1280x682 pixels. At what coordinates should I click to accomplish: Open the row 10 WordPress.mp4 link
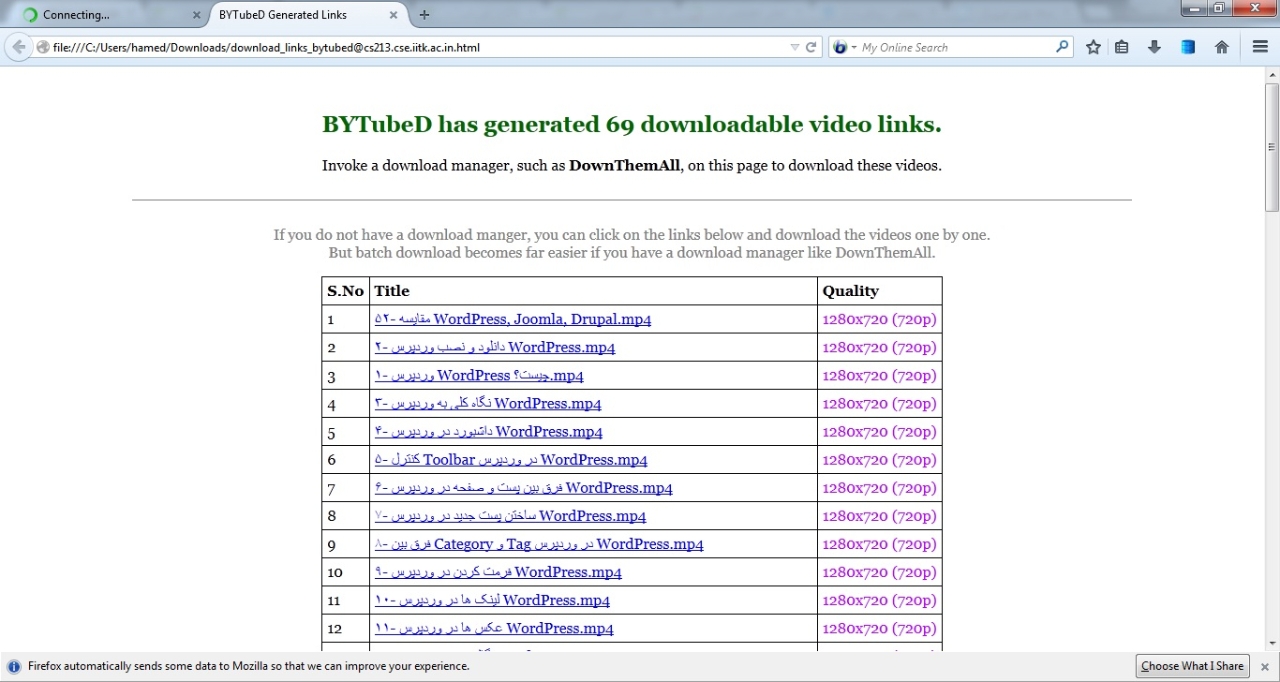click(x=498, y=572)
